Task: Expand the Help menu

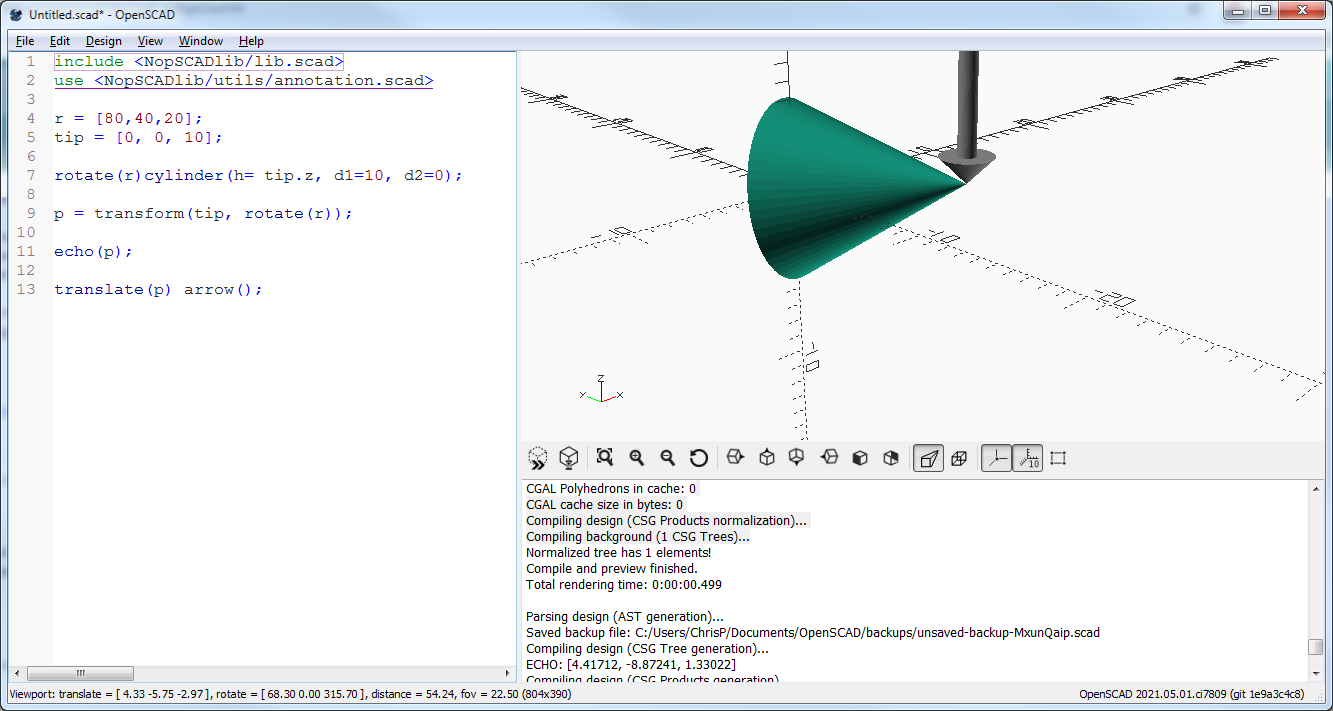Action: (251, 41)
